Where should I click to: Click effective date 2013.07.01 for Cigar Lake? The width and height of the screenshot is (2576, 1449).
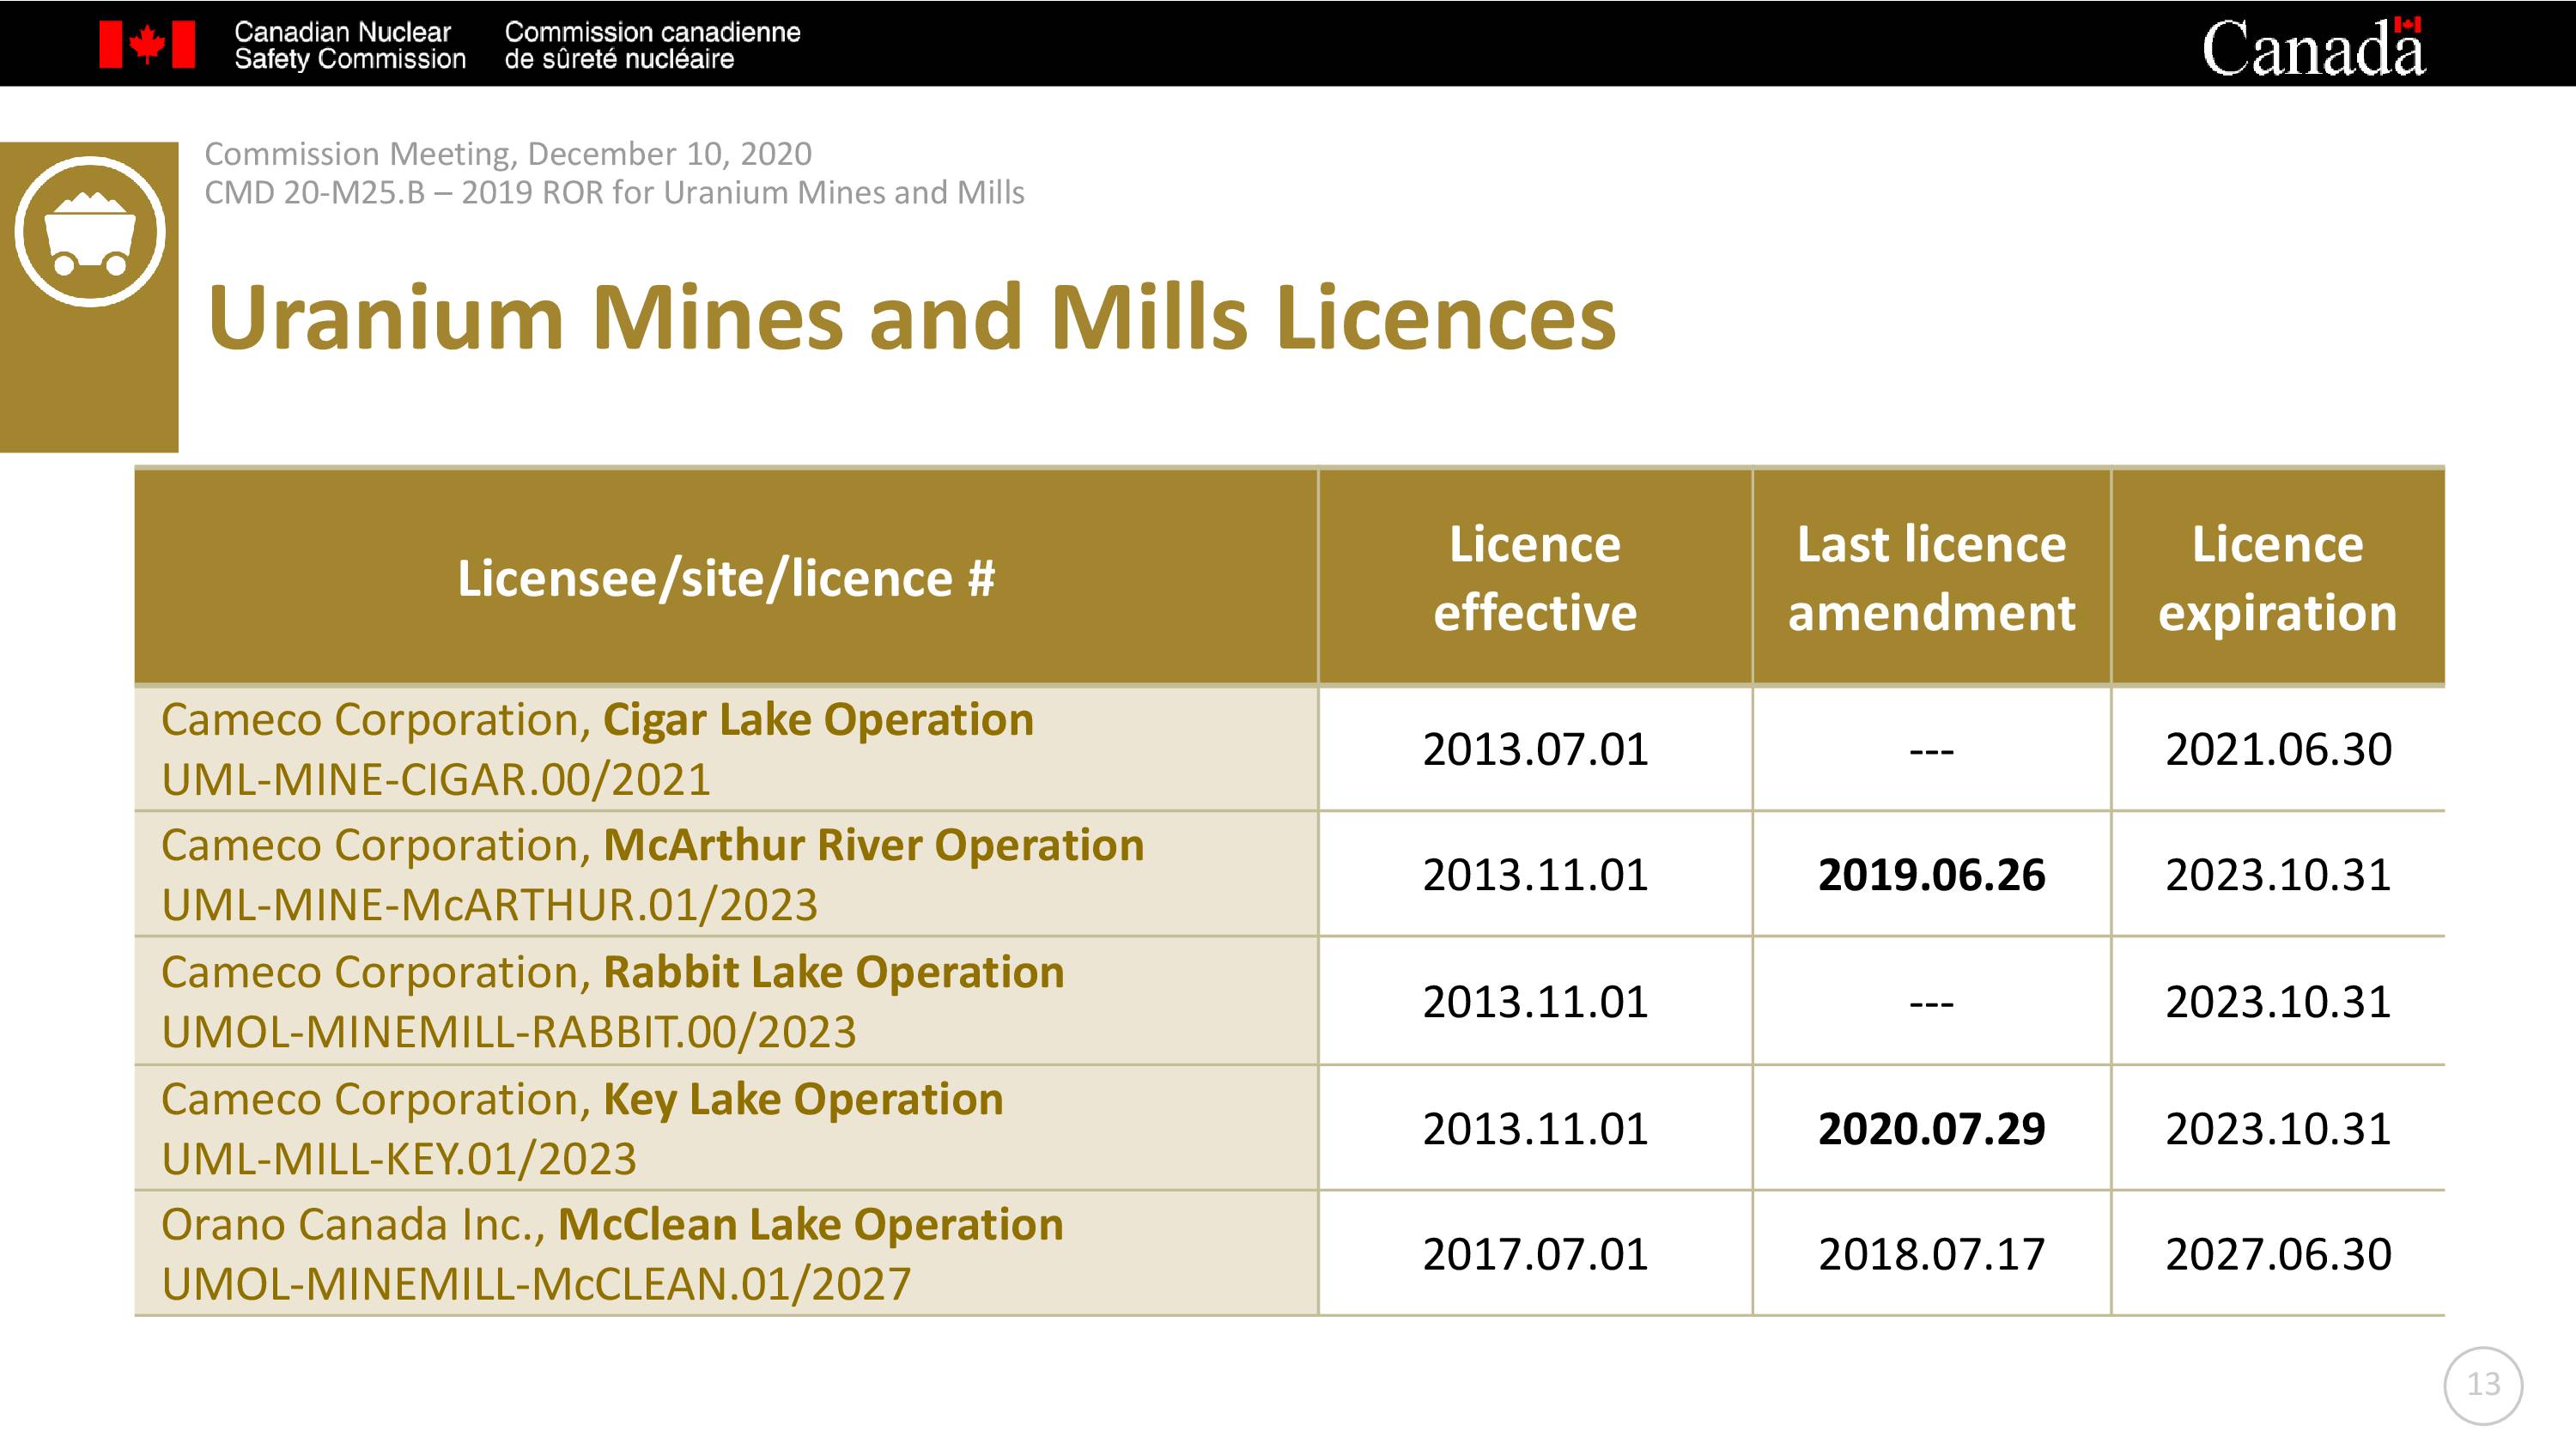point(1535,750)
